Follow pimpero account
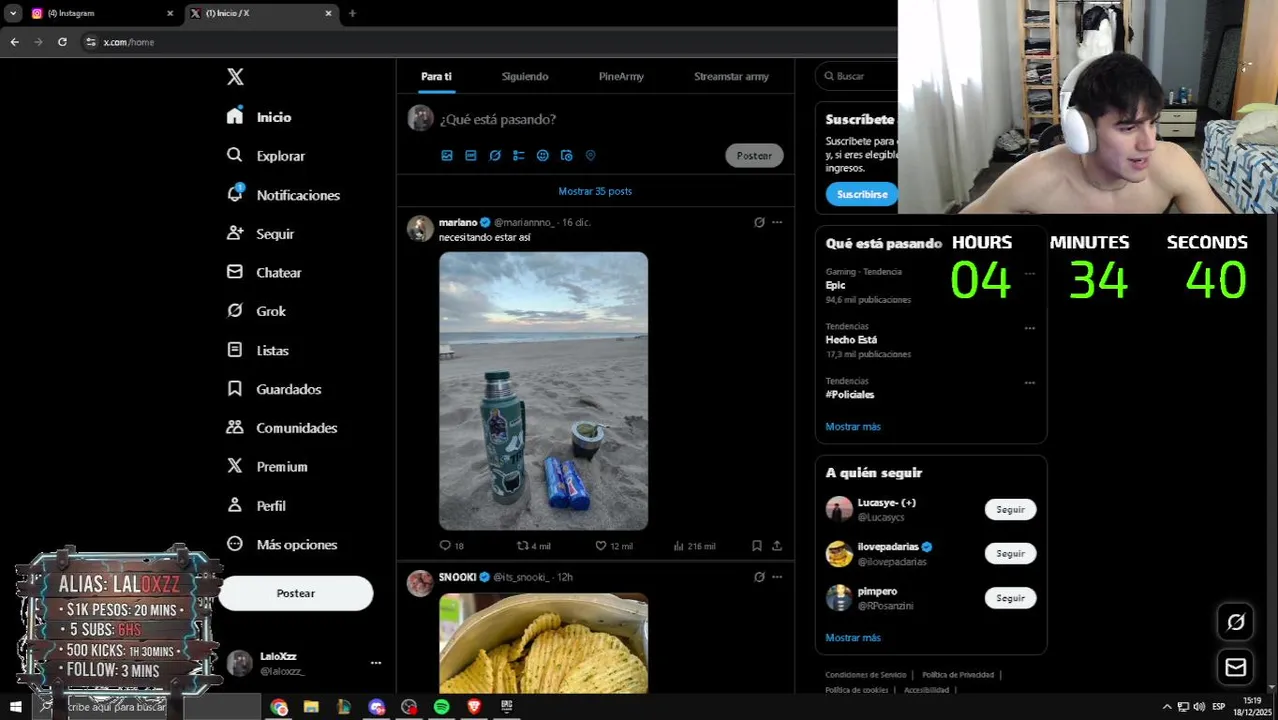The height and width of the screenshot is (720, 1278). tap(1010, 597)
